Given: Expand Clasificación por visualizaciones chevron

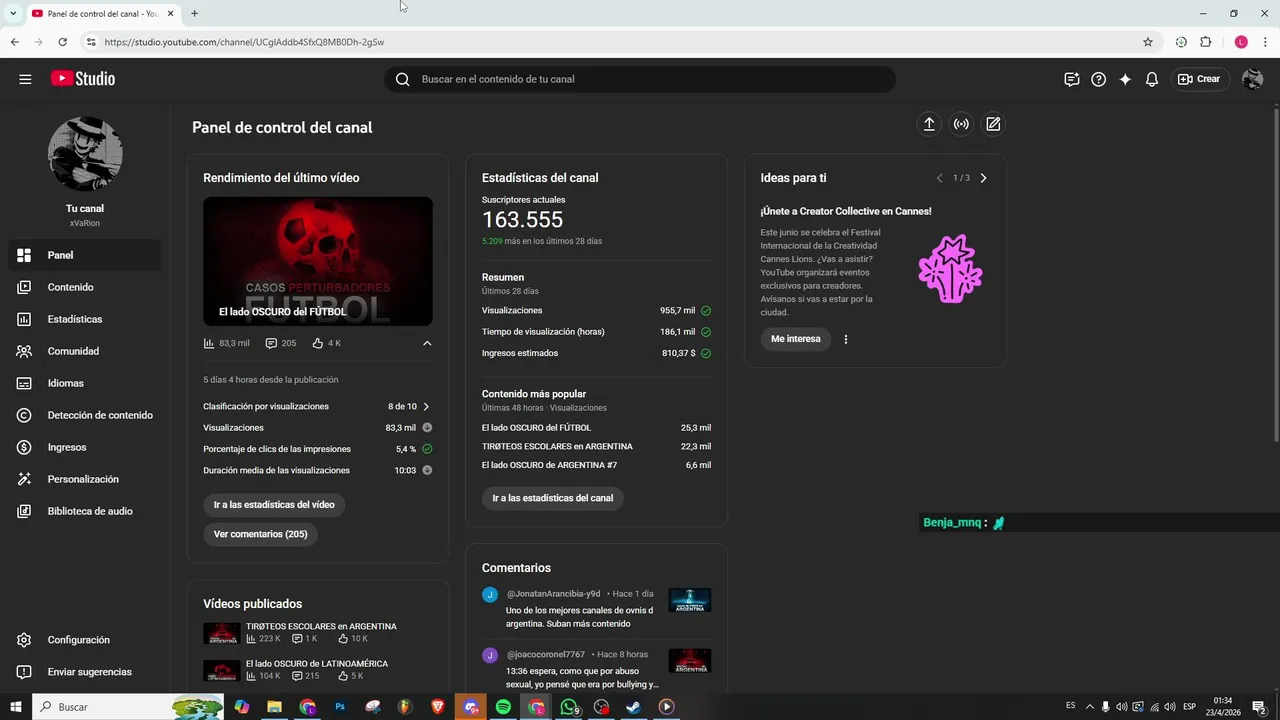Looking at the screenshot, I should pyautogui.click(x=426, y=407).
